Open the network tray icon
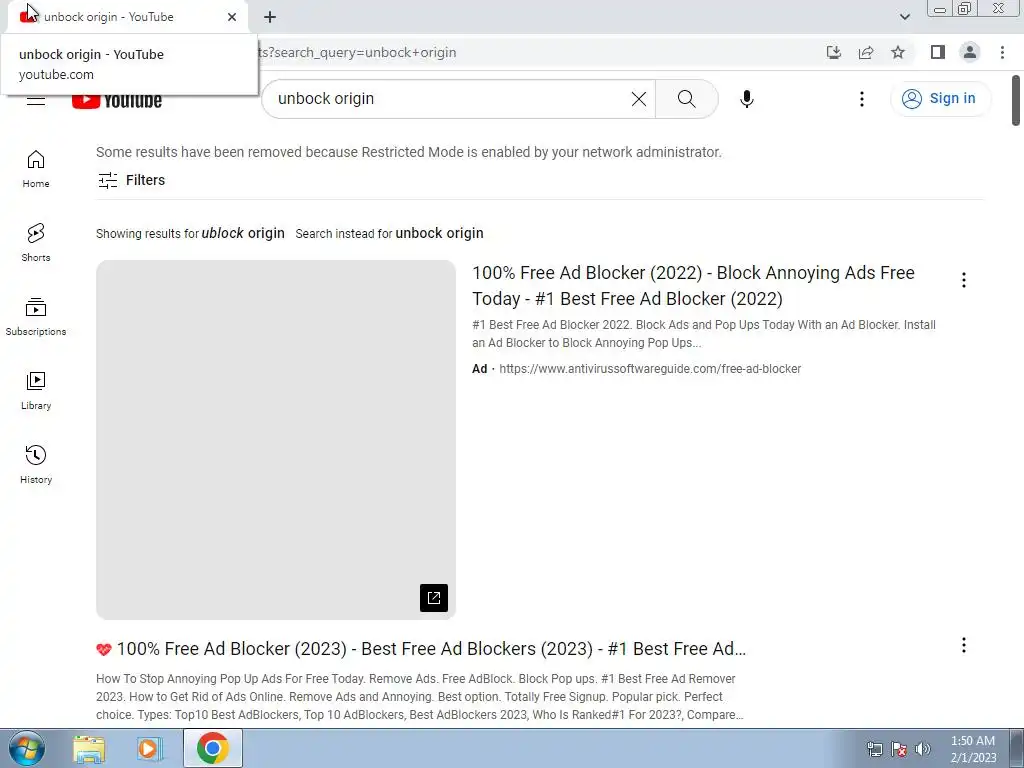The height and width of the screenshot is (768, 1024). pyautogui.click(x=874, y=749)
